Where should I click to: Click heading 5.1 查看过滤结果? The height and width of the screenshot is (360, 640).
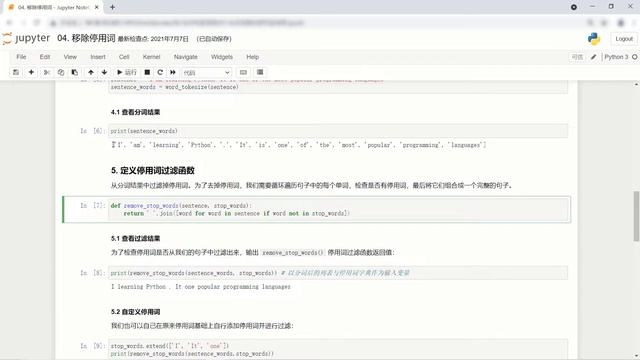click(135, 238)
